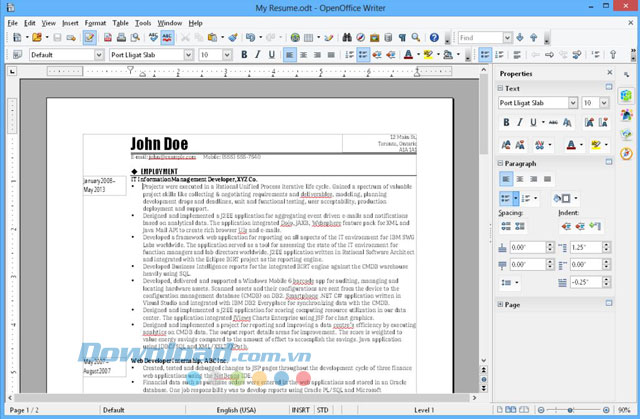Image resolution: width=640 pixels, height=419 pixels.
Task: Open the Table menu
Action: 120,21
